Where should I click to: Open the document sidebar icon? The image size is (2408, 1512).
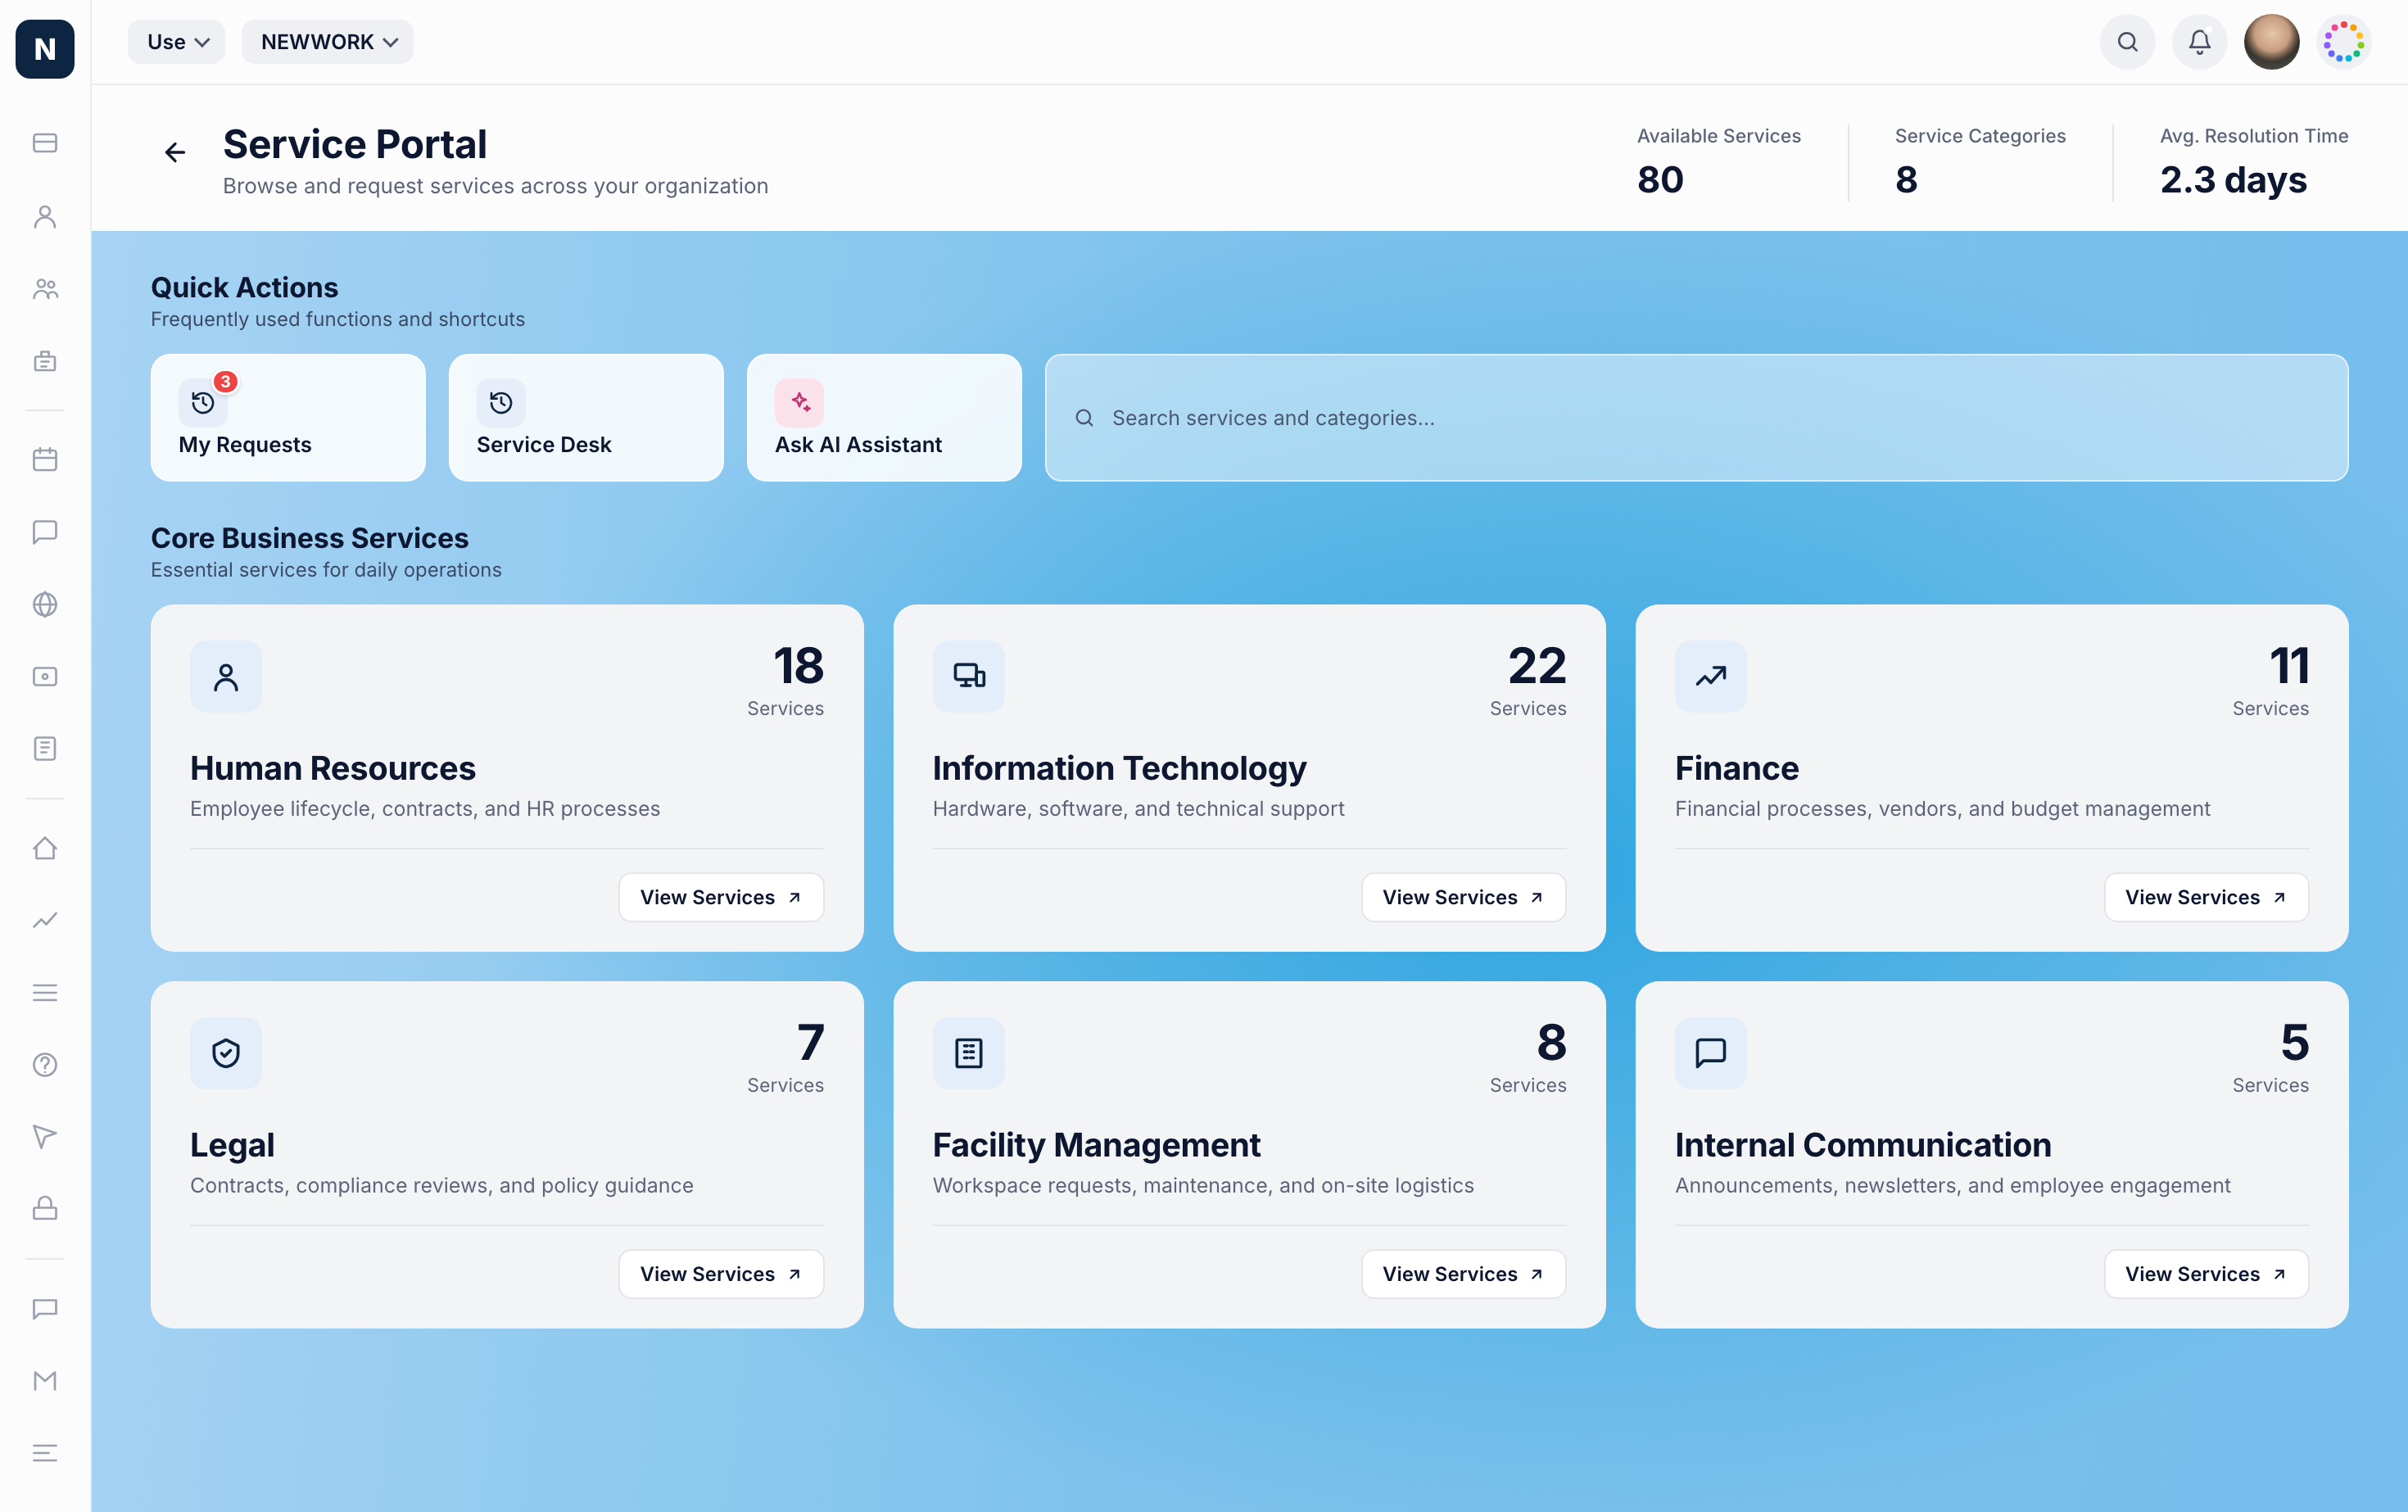click(45, 749)
